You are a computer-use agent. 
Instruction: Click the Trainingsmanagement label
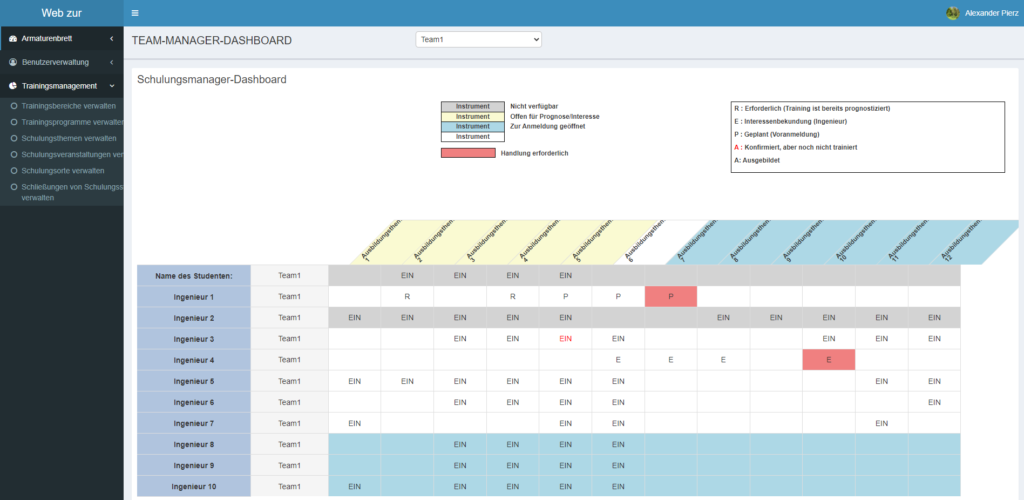point(59,86)
